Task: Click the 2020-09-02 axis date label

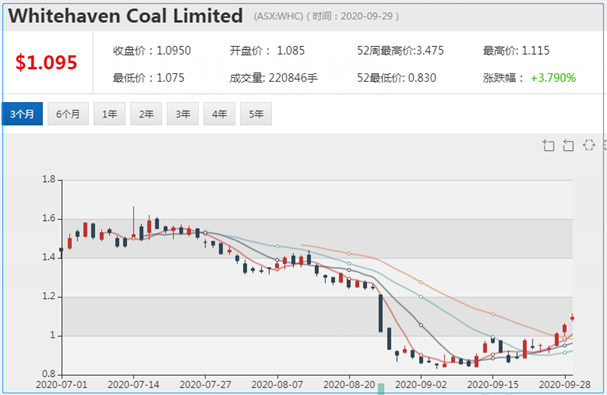Action: (x=421, y=385)
